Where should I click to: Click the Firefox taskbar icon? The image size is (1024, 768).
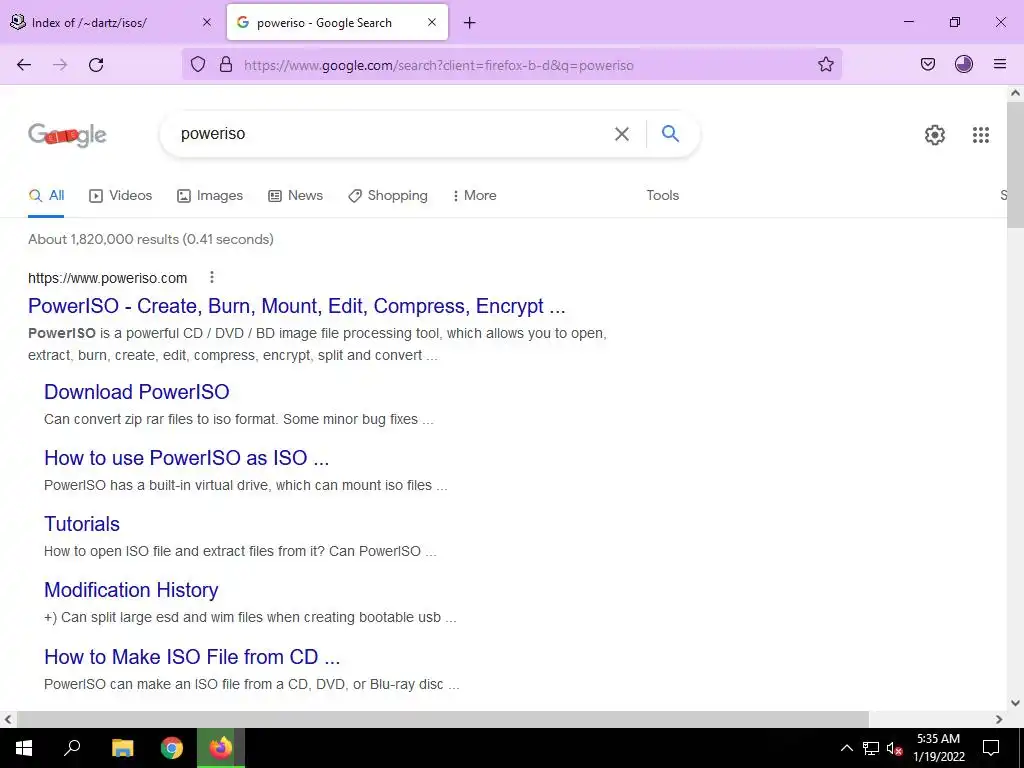[221, 748]
